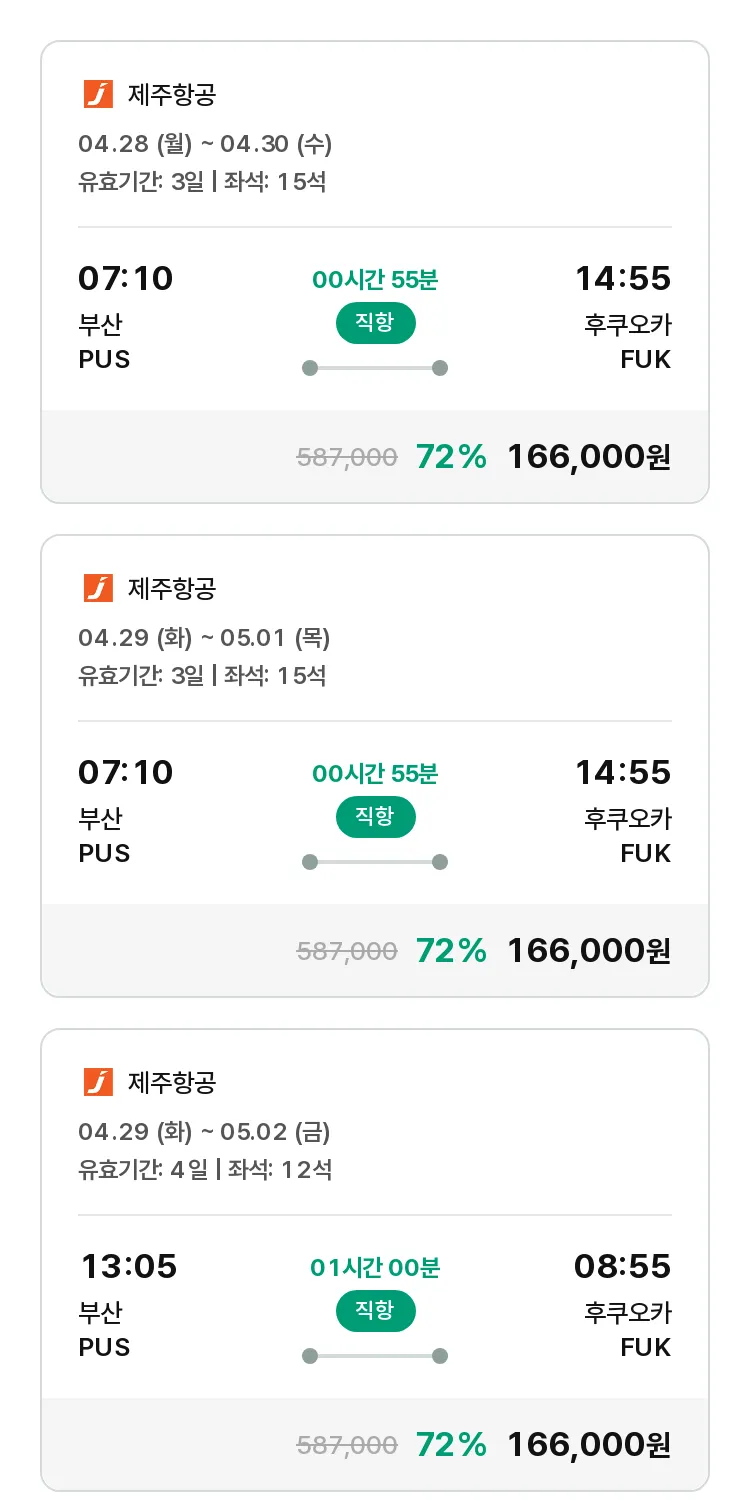Viewport: 750px width, 1510px height.
Task: Click Jeju Air logo on 04.29–05.02 card
Action: coord(98,1082)
